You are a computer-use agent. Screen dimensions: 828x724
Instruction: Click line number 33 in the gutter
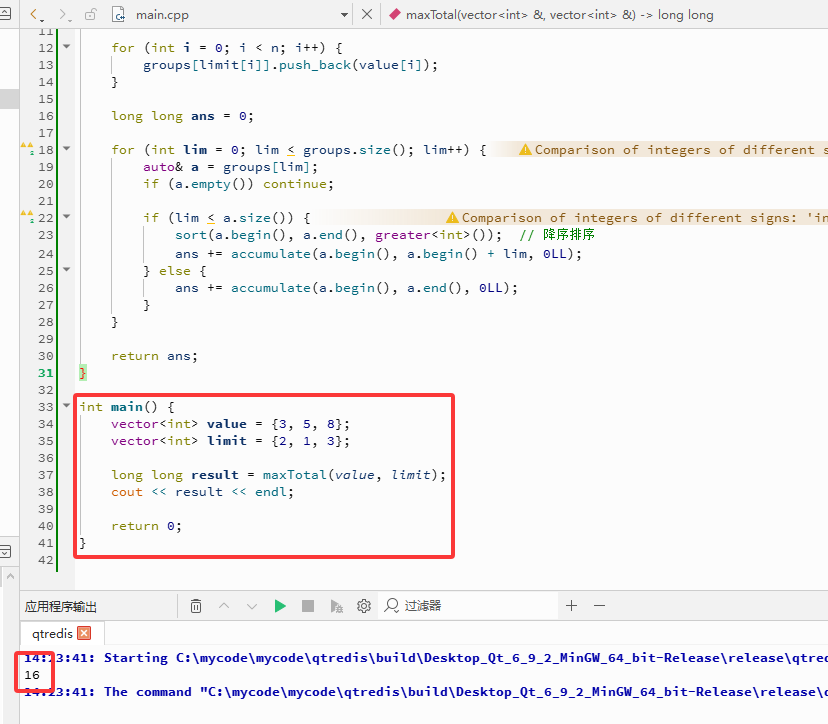coord(46,407)
